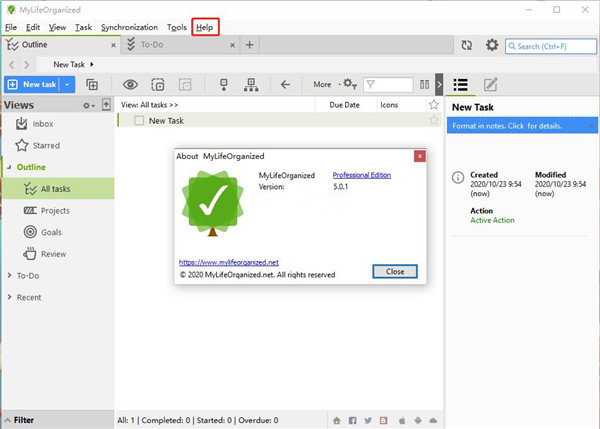Click the Facebook icon in status bar

click(x=352, y=421)
